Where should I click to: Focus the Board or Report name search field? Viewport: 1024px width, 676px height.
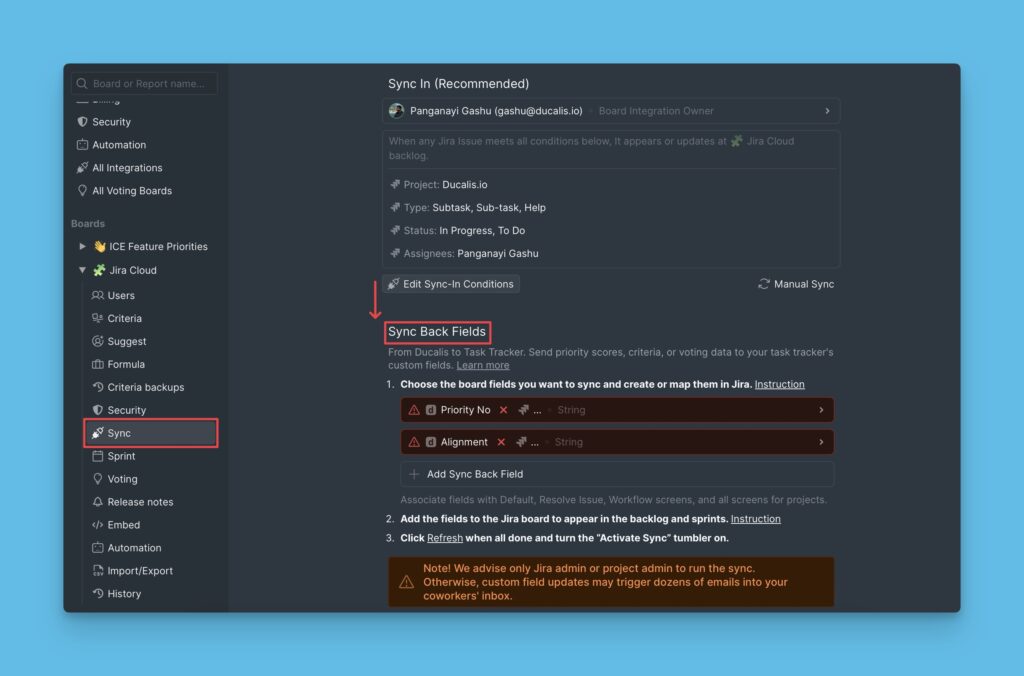tap(150, 84)
